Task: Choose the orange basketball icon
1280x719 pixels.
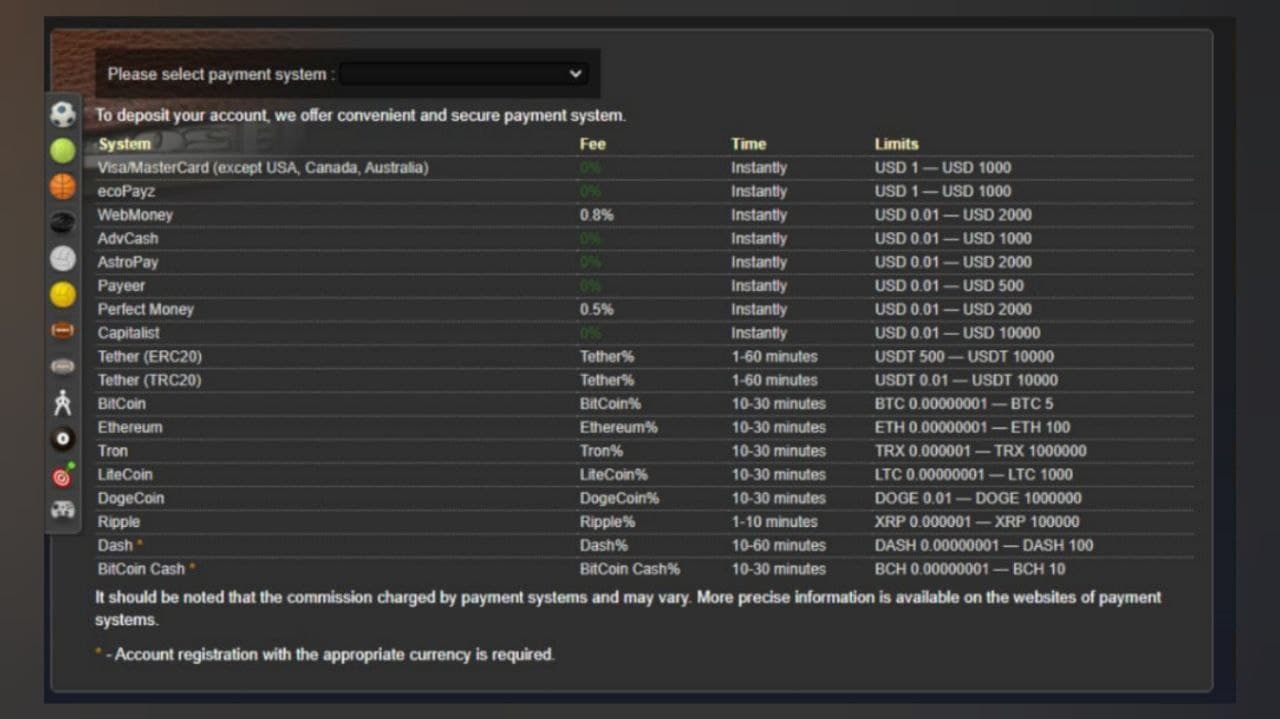Action: [x=63, y=187]
